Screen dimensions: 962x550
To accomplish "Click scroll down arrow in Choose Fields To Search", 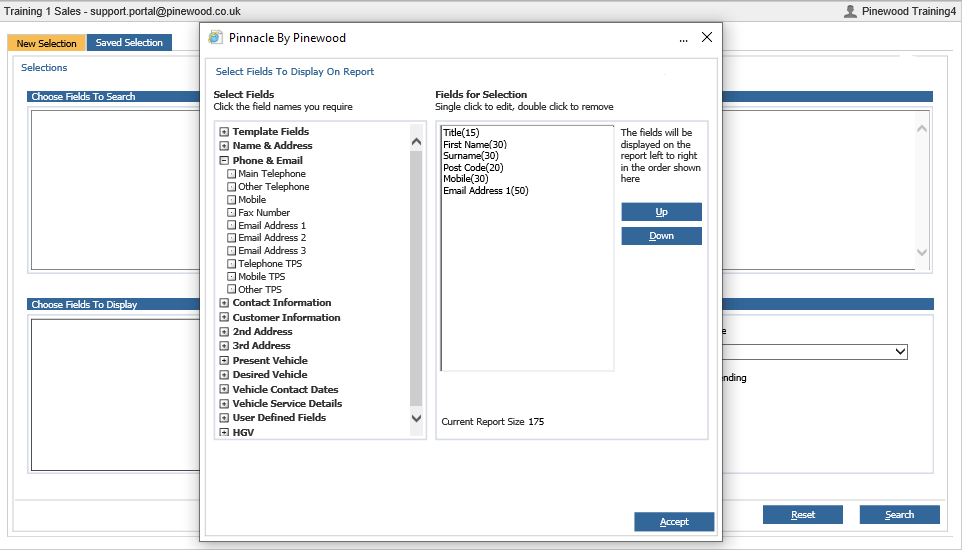I will point(922,252).
